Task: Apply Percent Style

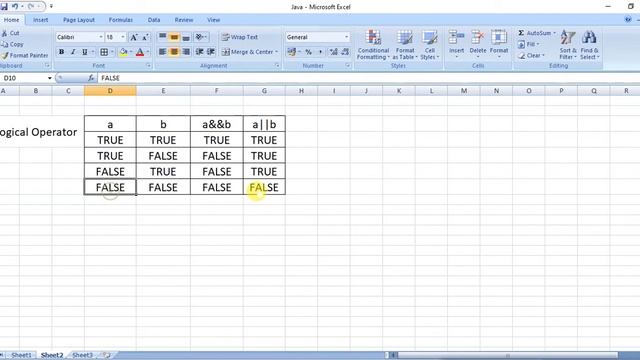Action: coord(309,52)
